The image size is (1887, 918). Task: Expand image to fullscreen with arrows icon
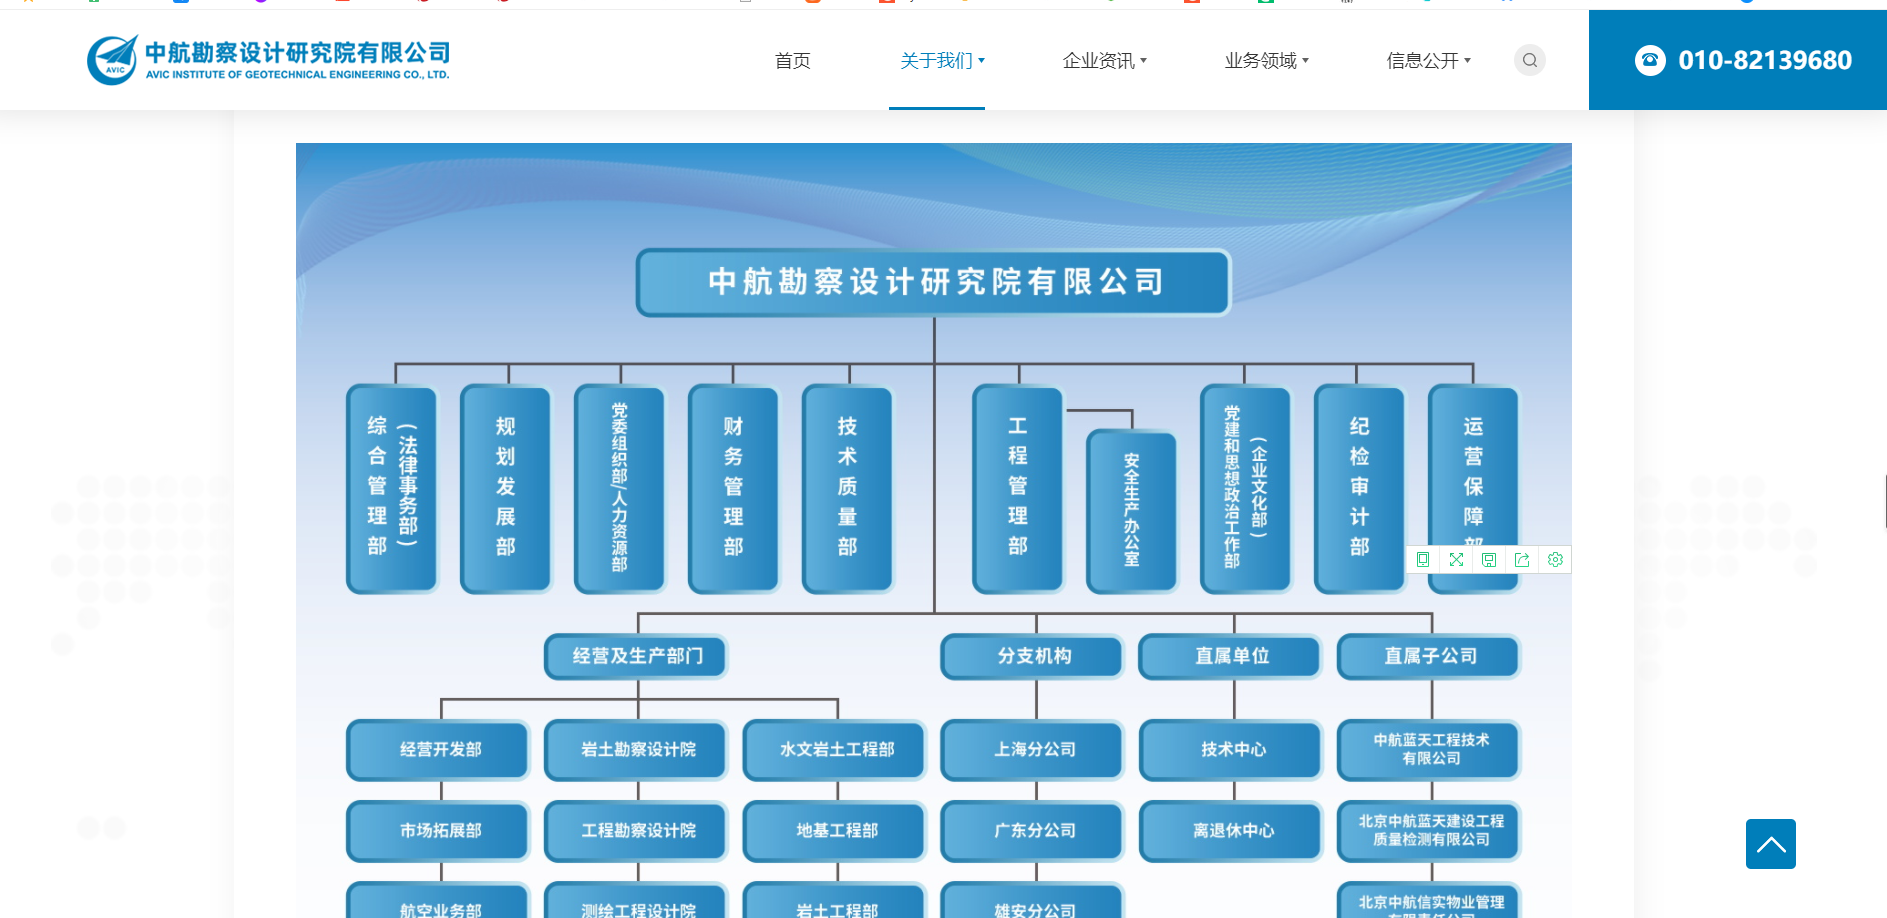pos(1456,560)
